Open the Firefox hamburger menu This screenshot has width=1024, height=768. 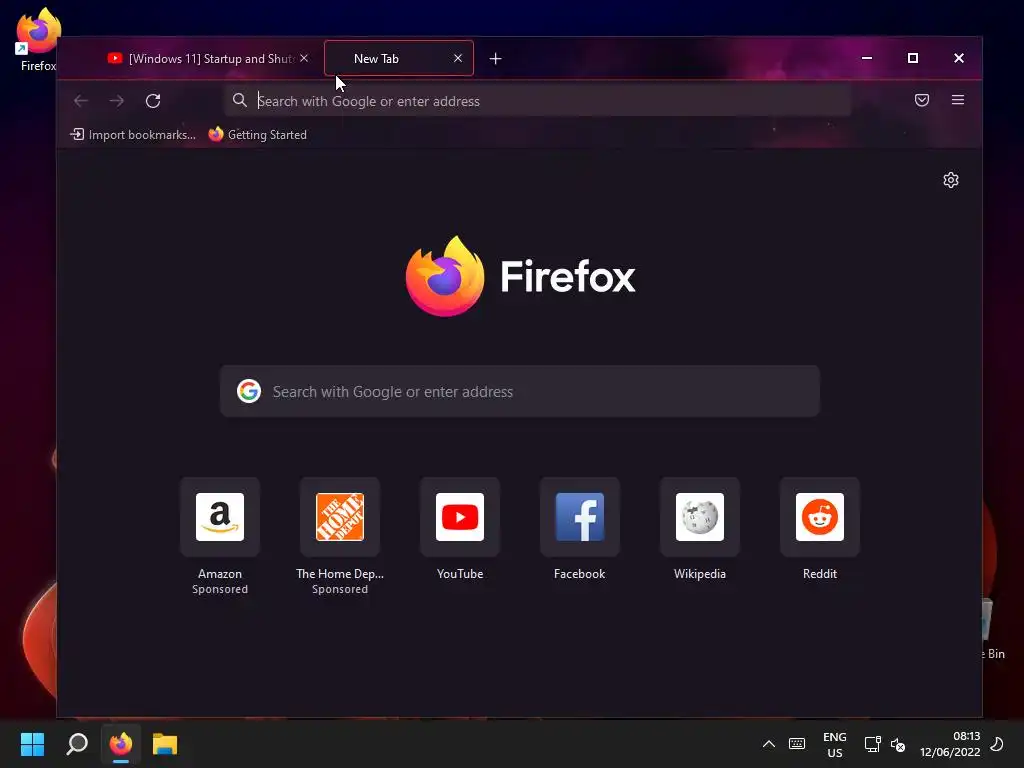(957, 100)
